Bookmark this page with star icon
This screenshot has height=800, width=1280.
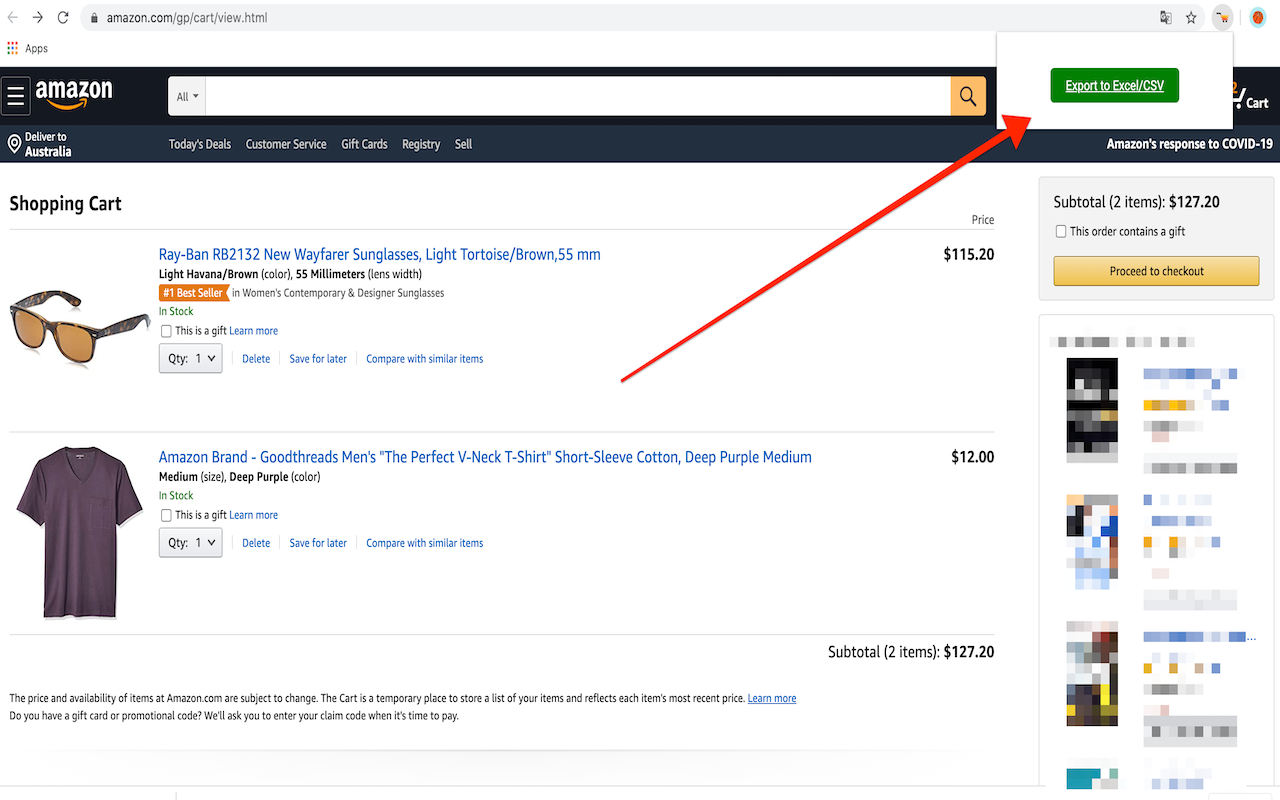pos(1191,18)
